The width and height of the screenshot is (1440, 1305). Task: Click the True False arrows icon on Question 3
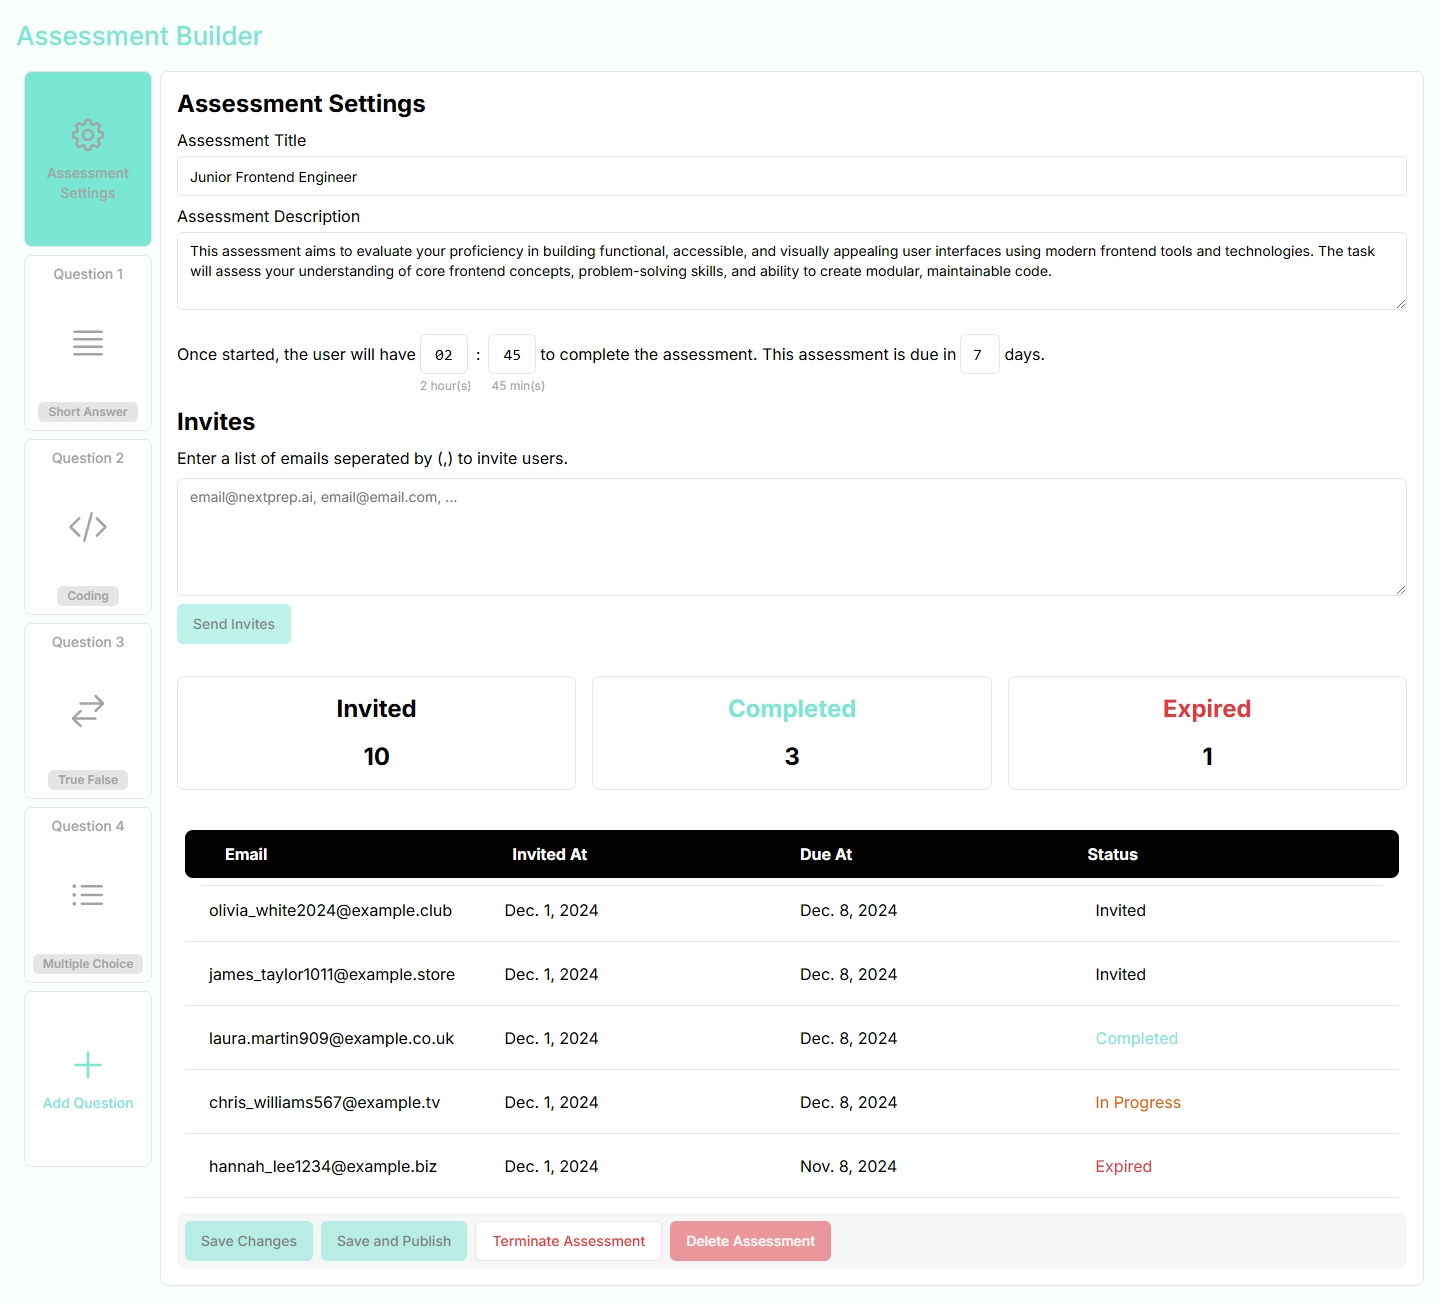tap(88, 711)
